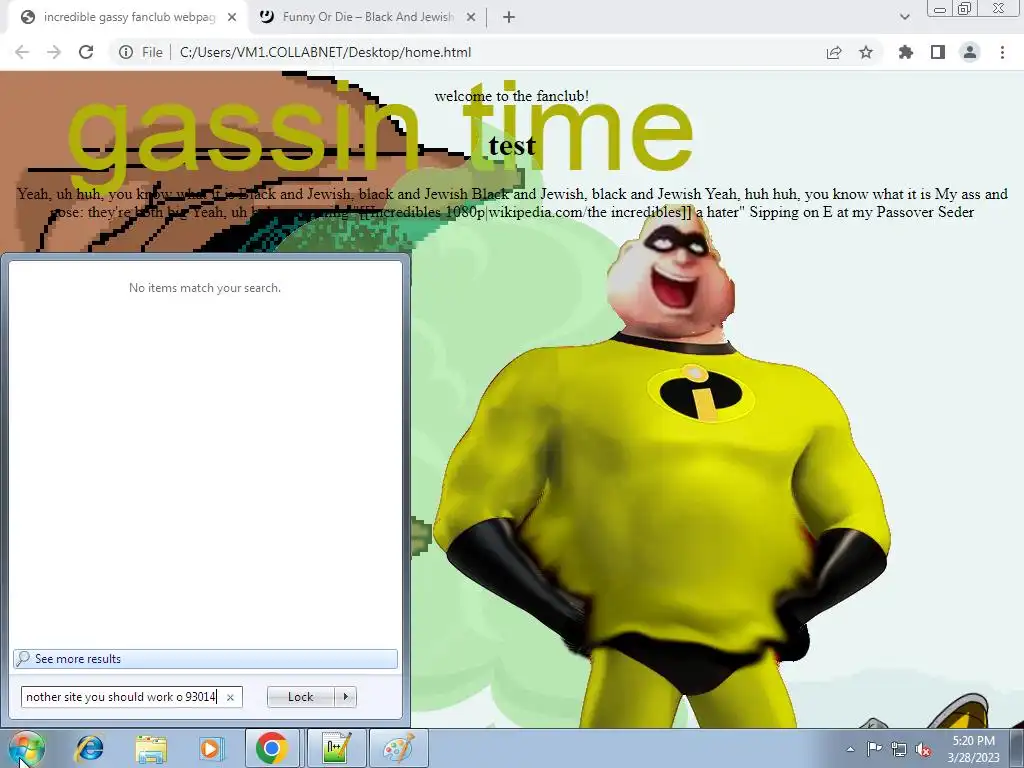This screenshot has width=1024, height=768.
Task: Open the Extensions puzzle icon
Action: (x=905, y=52)
